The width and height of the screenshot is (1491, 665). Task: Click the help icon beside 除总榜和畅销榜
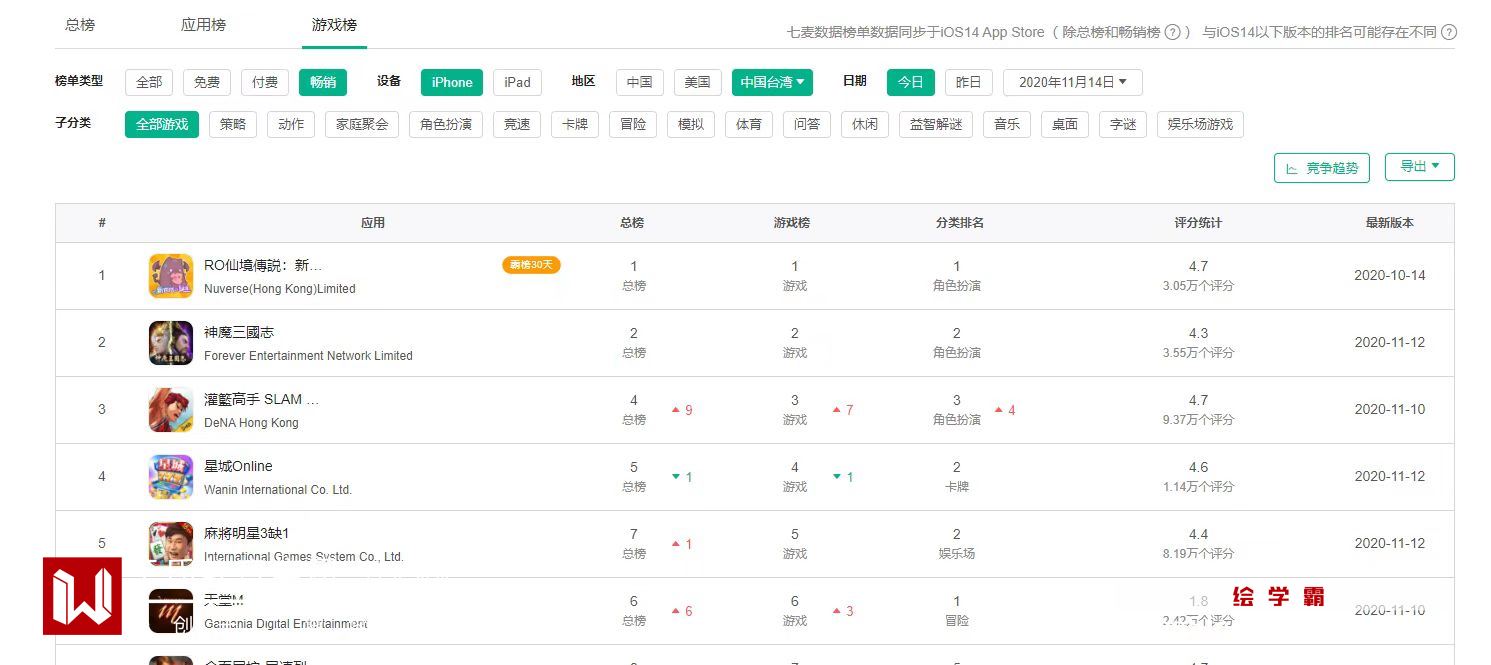click(x=1173, y=32)
